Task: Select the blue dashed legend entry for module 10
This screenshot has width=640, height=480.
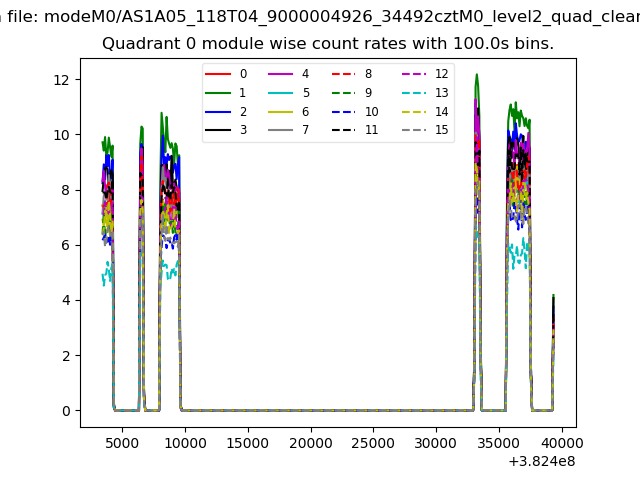Action: pyautogui.click(x=343, y=112)
